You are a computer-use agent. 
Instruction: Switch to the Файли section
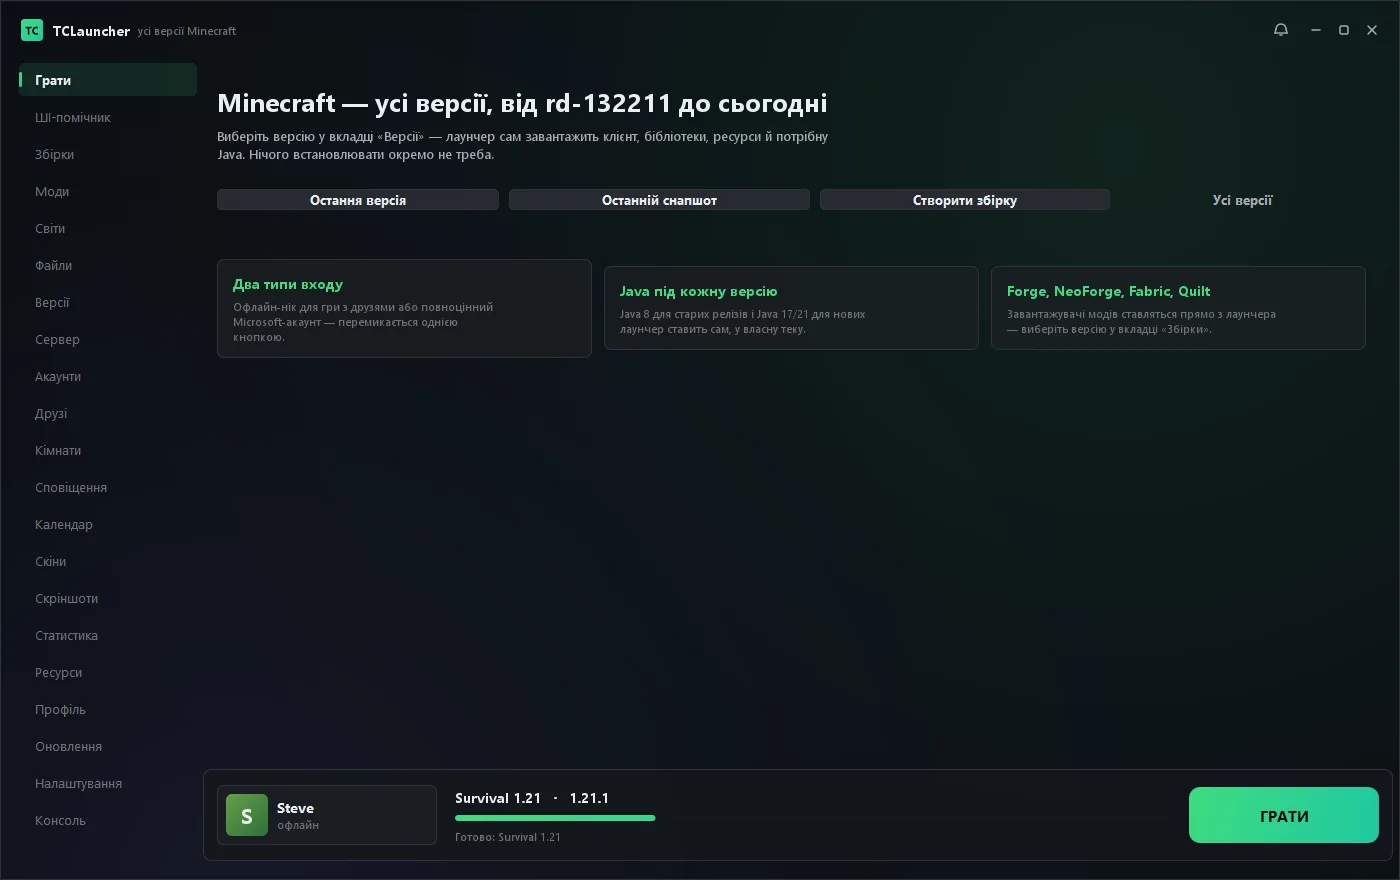pyautogui.click(x=108, y=265)
